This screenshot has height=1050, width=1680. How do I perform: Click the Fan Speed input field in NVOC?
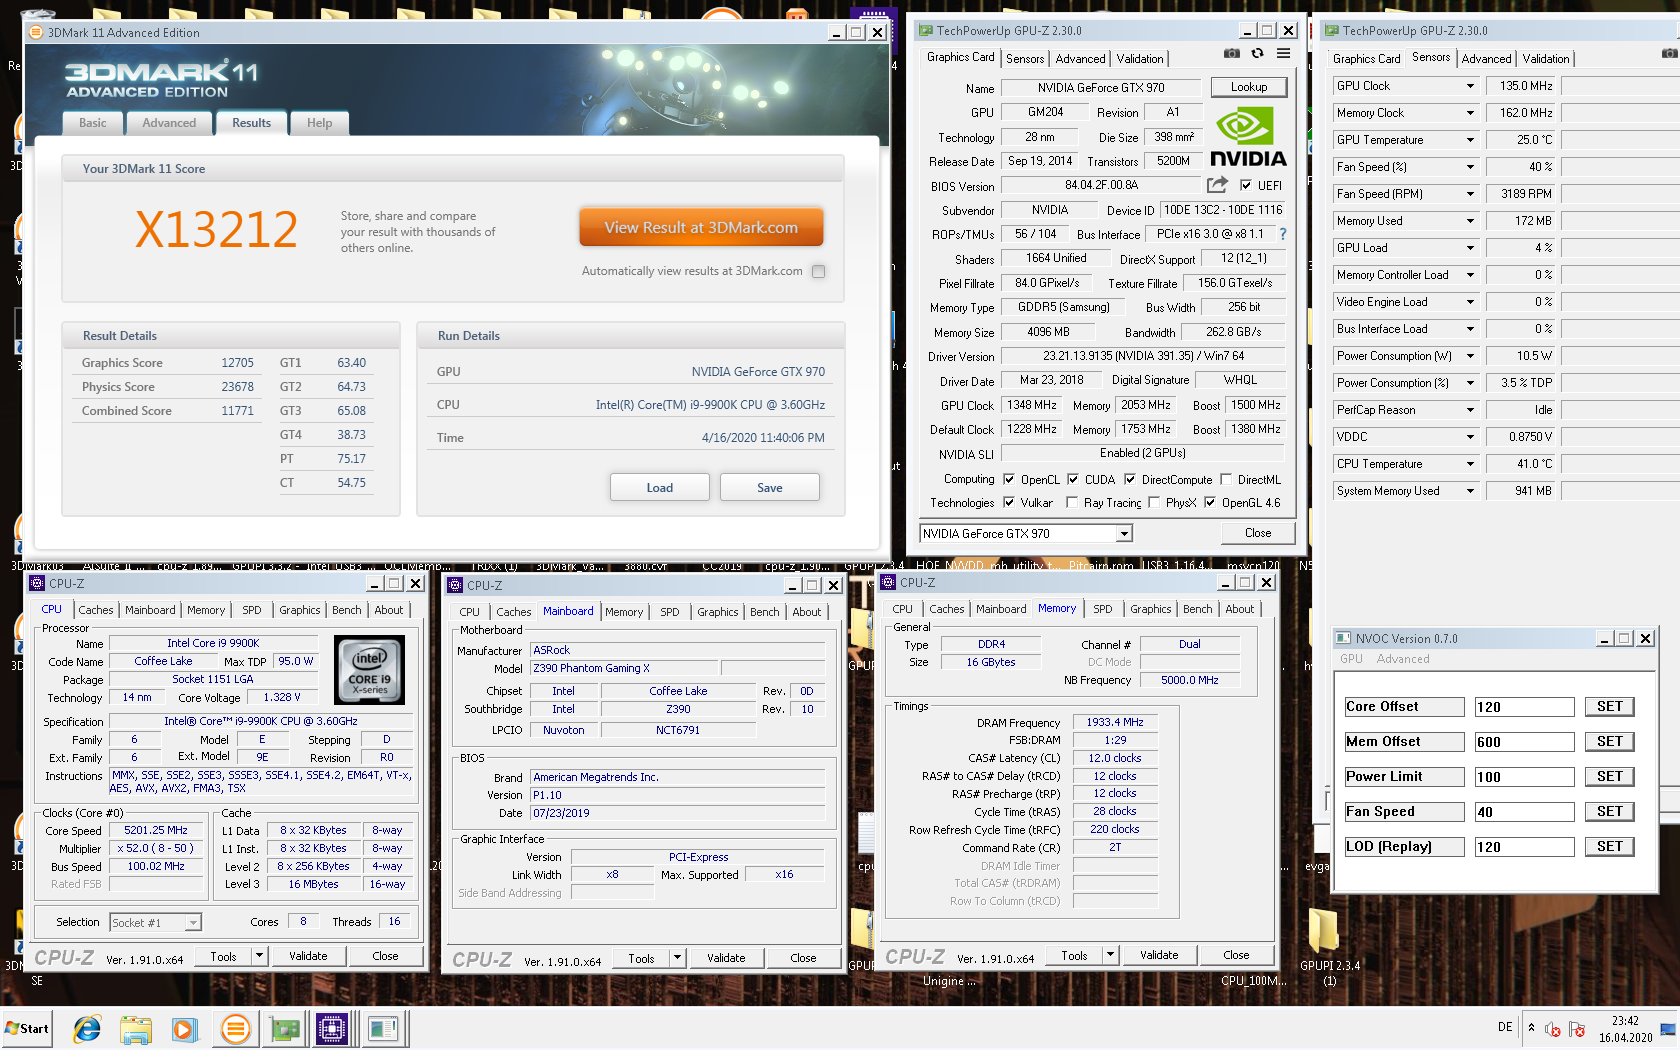pyautogui.click(x=1525, y=812)
